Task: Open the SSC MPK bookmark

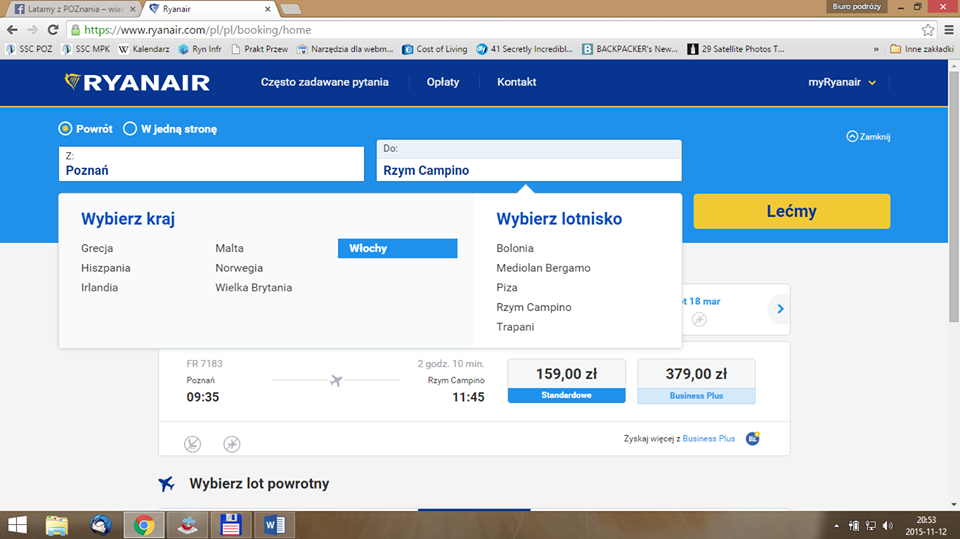Action: pyautogui.click(x=86, y=49)
